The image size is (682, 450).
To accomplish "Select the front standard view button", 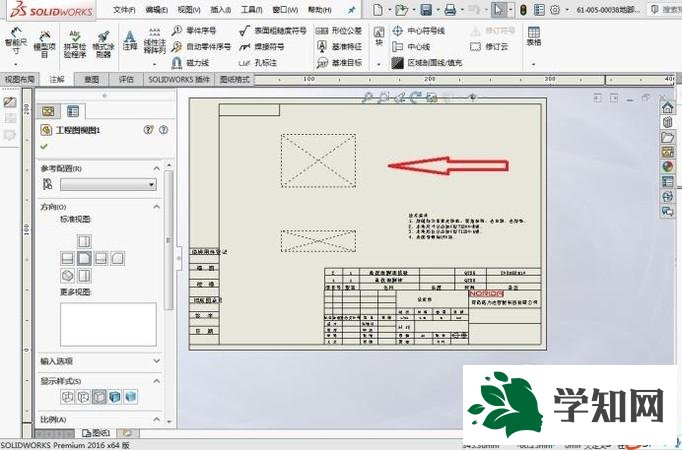I will pyautogui.click(x=84, y=258).
